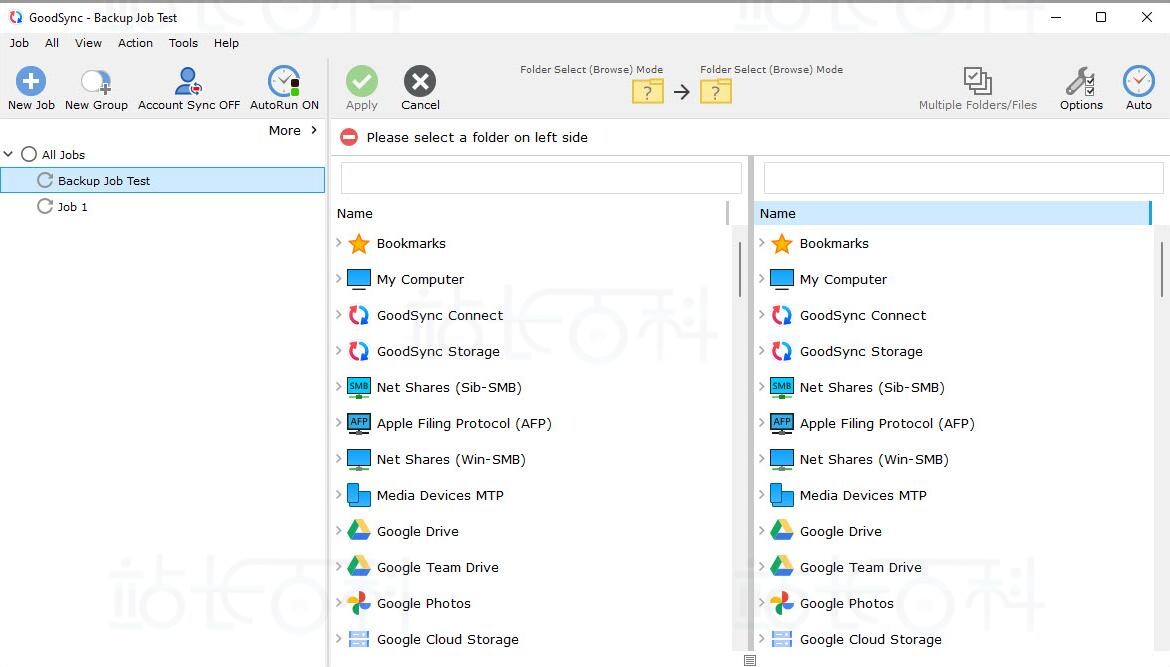Select Net Shares (Sib-SMB) in the right pane
Screen dimensions: 1170x667
point(872,387)
